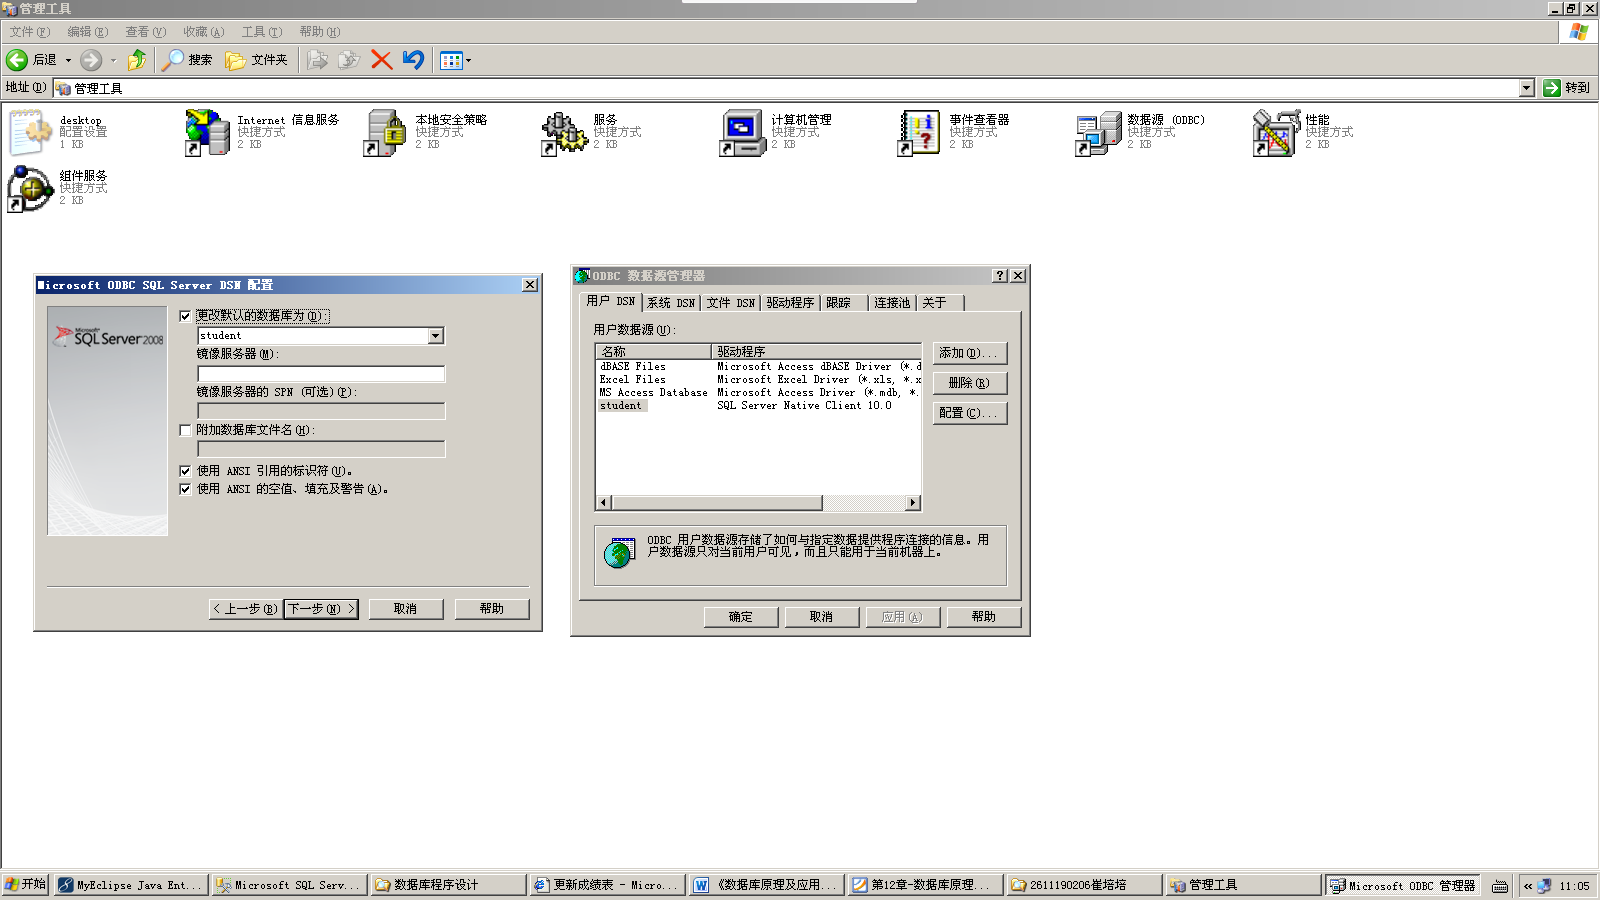Click 取消 in SQL Server DSN dialog
1600x900 pixels.
(x=406, y=609)
